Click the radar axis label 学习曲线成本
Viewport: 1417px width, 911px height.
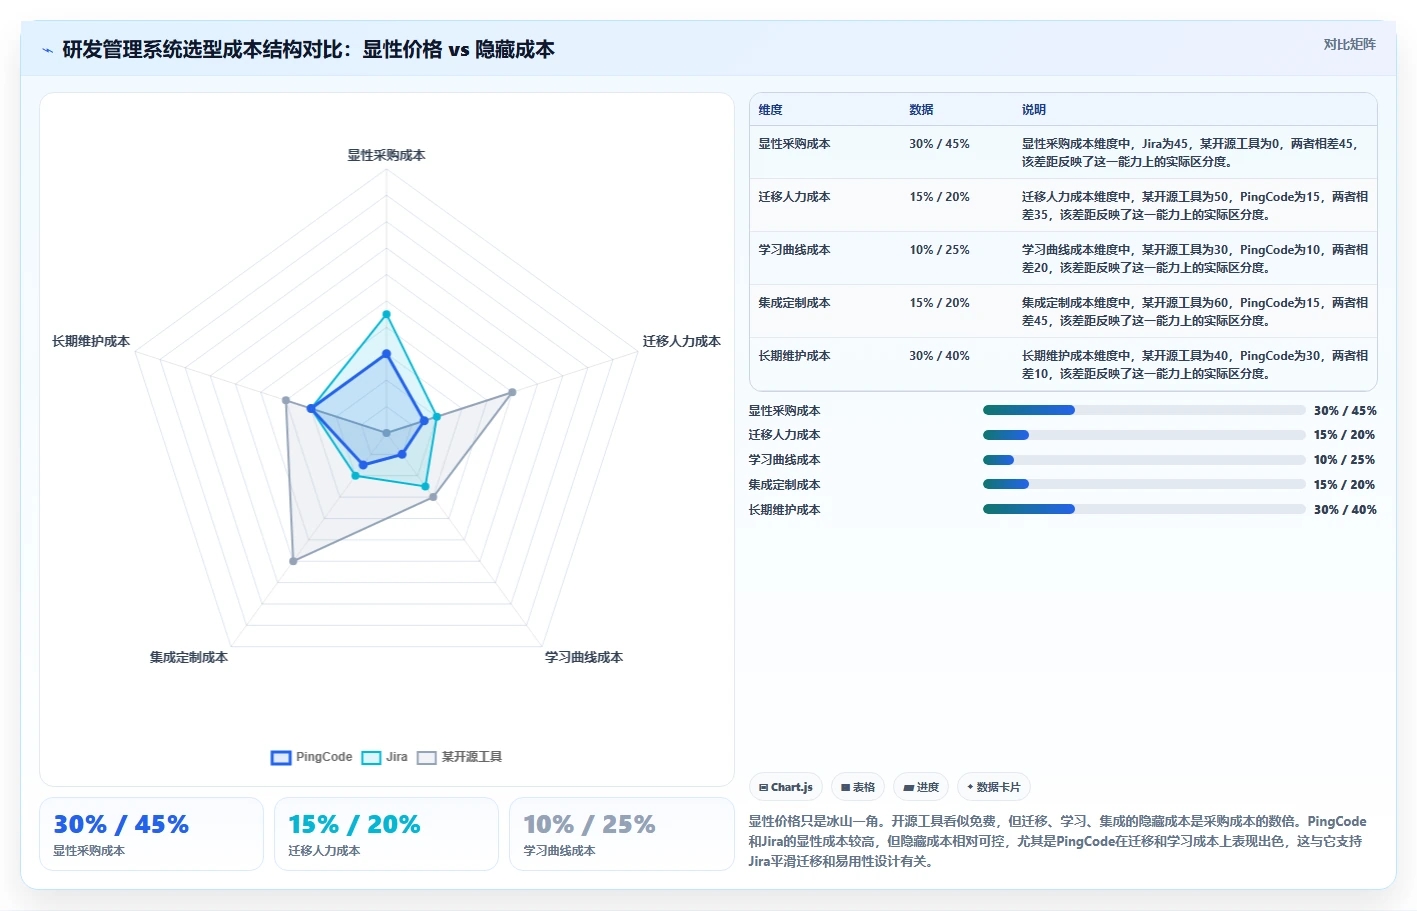coord(584,658)
